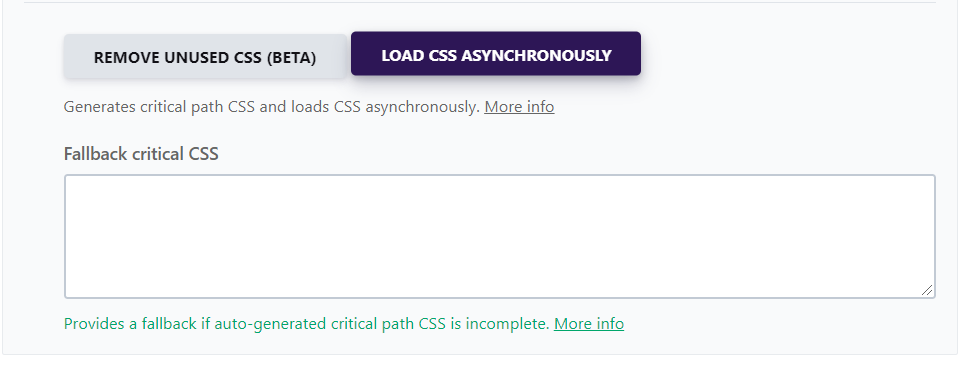Follow the link after 'loads CSS asynchronously.'

[519, 107]
